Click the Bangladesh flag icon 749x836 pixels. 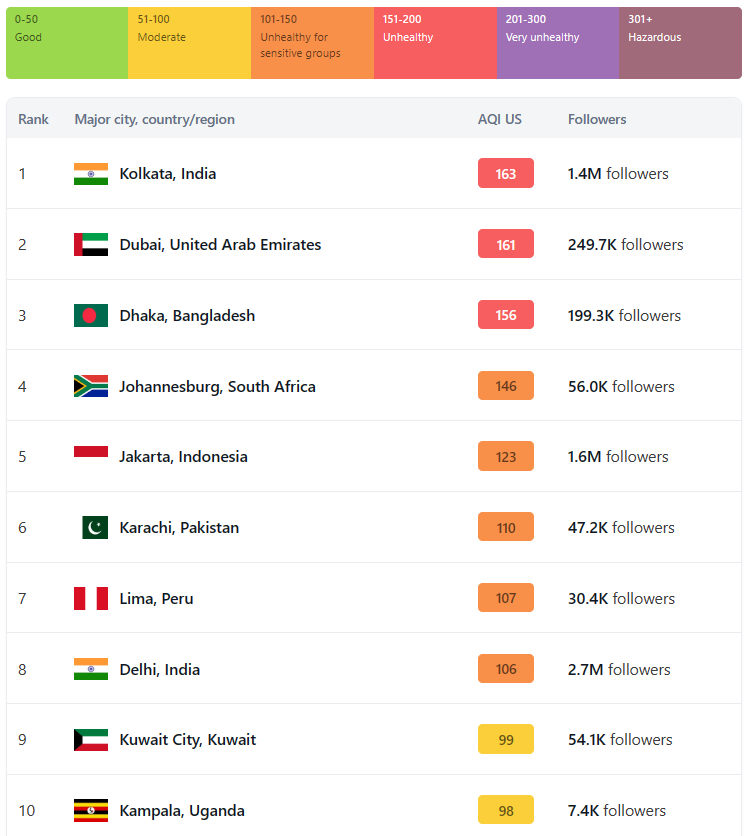point(91,316)
